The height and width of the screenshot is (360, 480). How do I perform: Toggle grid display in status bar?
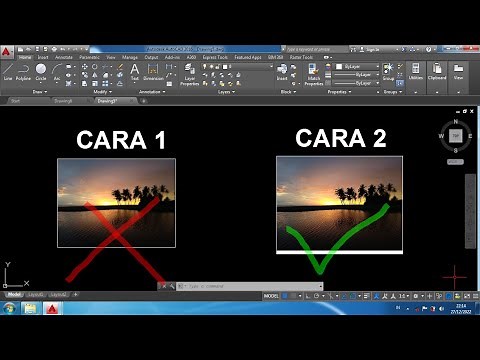[x=285, y=296]
